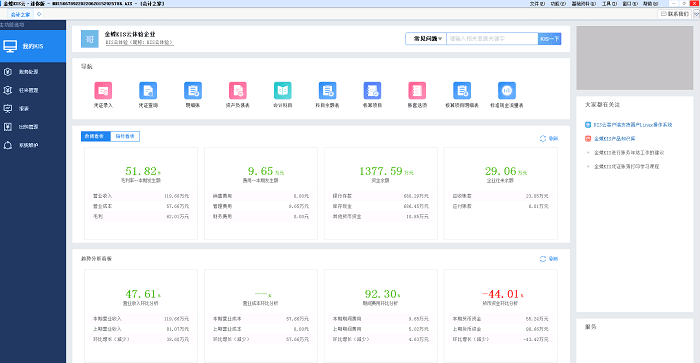The height and width of the screenshot is (363, 700).
Task: Click the 金蝶KIS云体验企业 company name
Action: point(130,34)
